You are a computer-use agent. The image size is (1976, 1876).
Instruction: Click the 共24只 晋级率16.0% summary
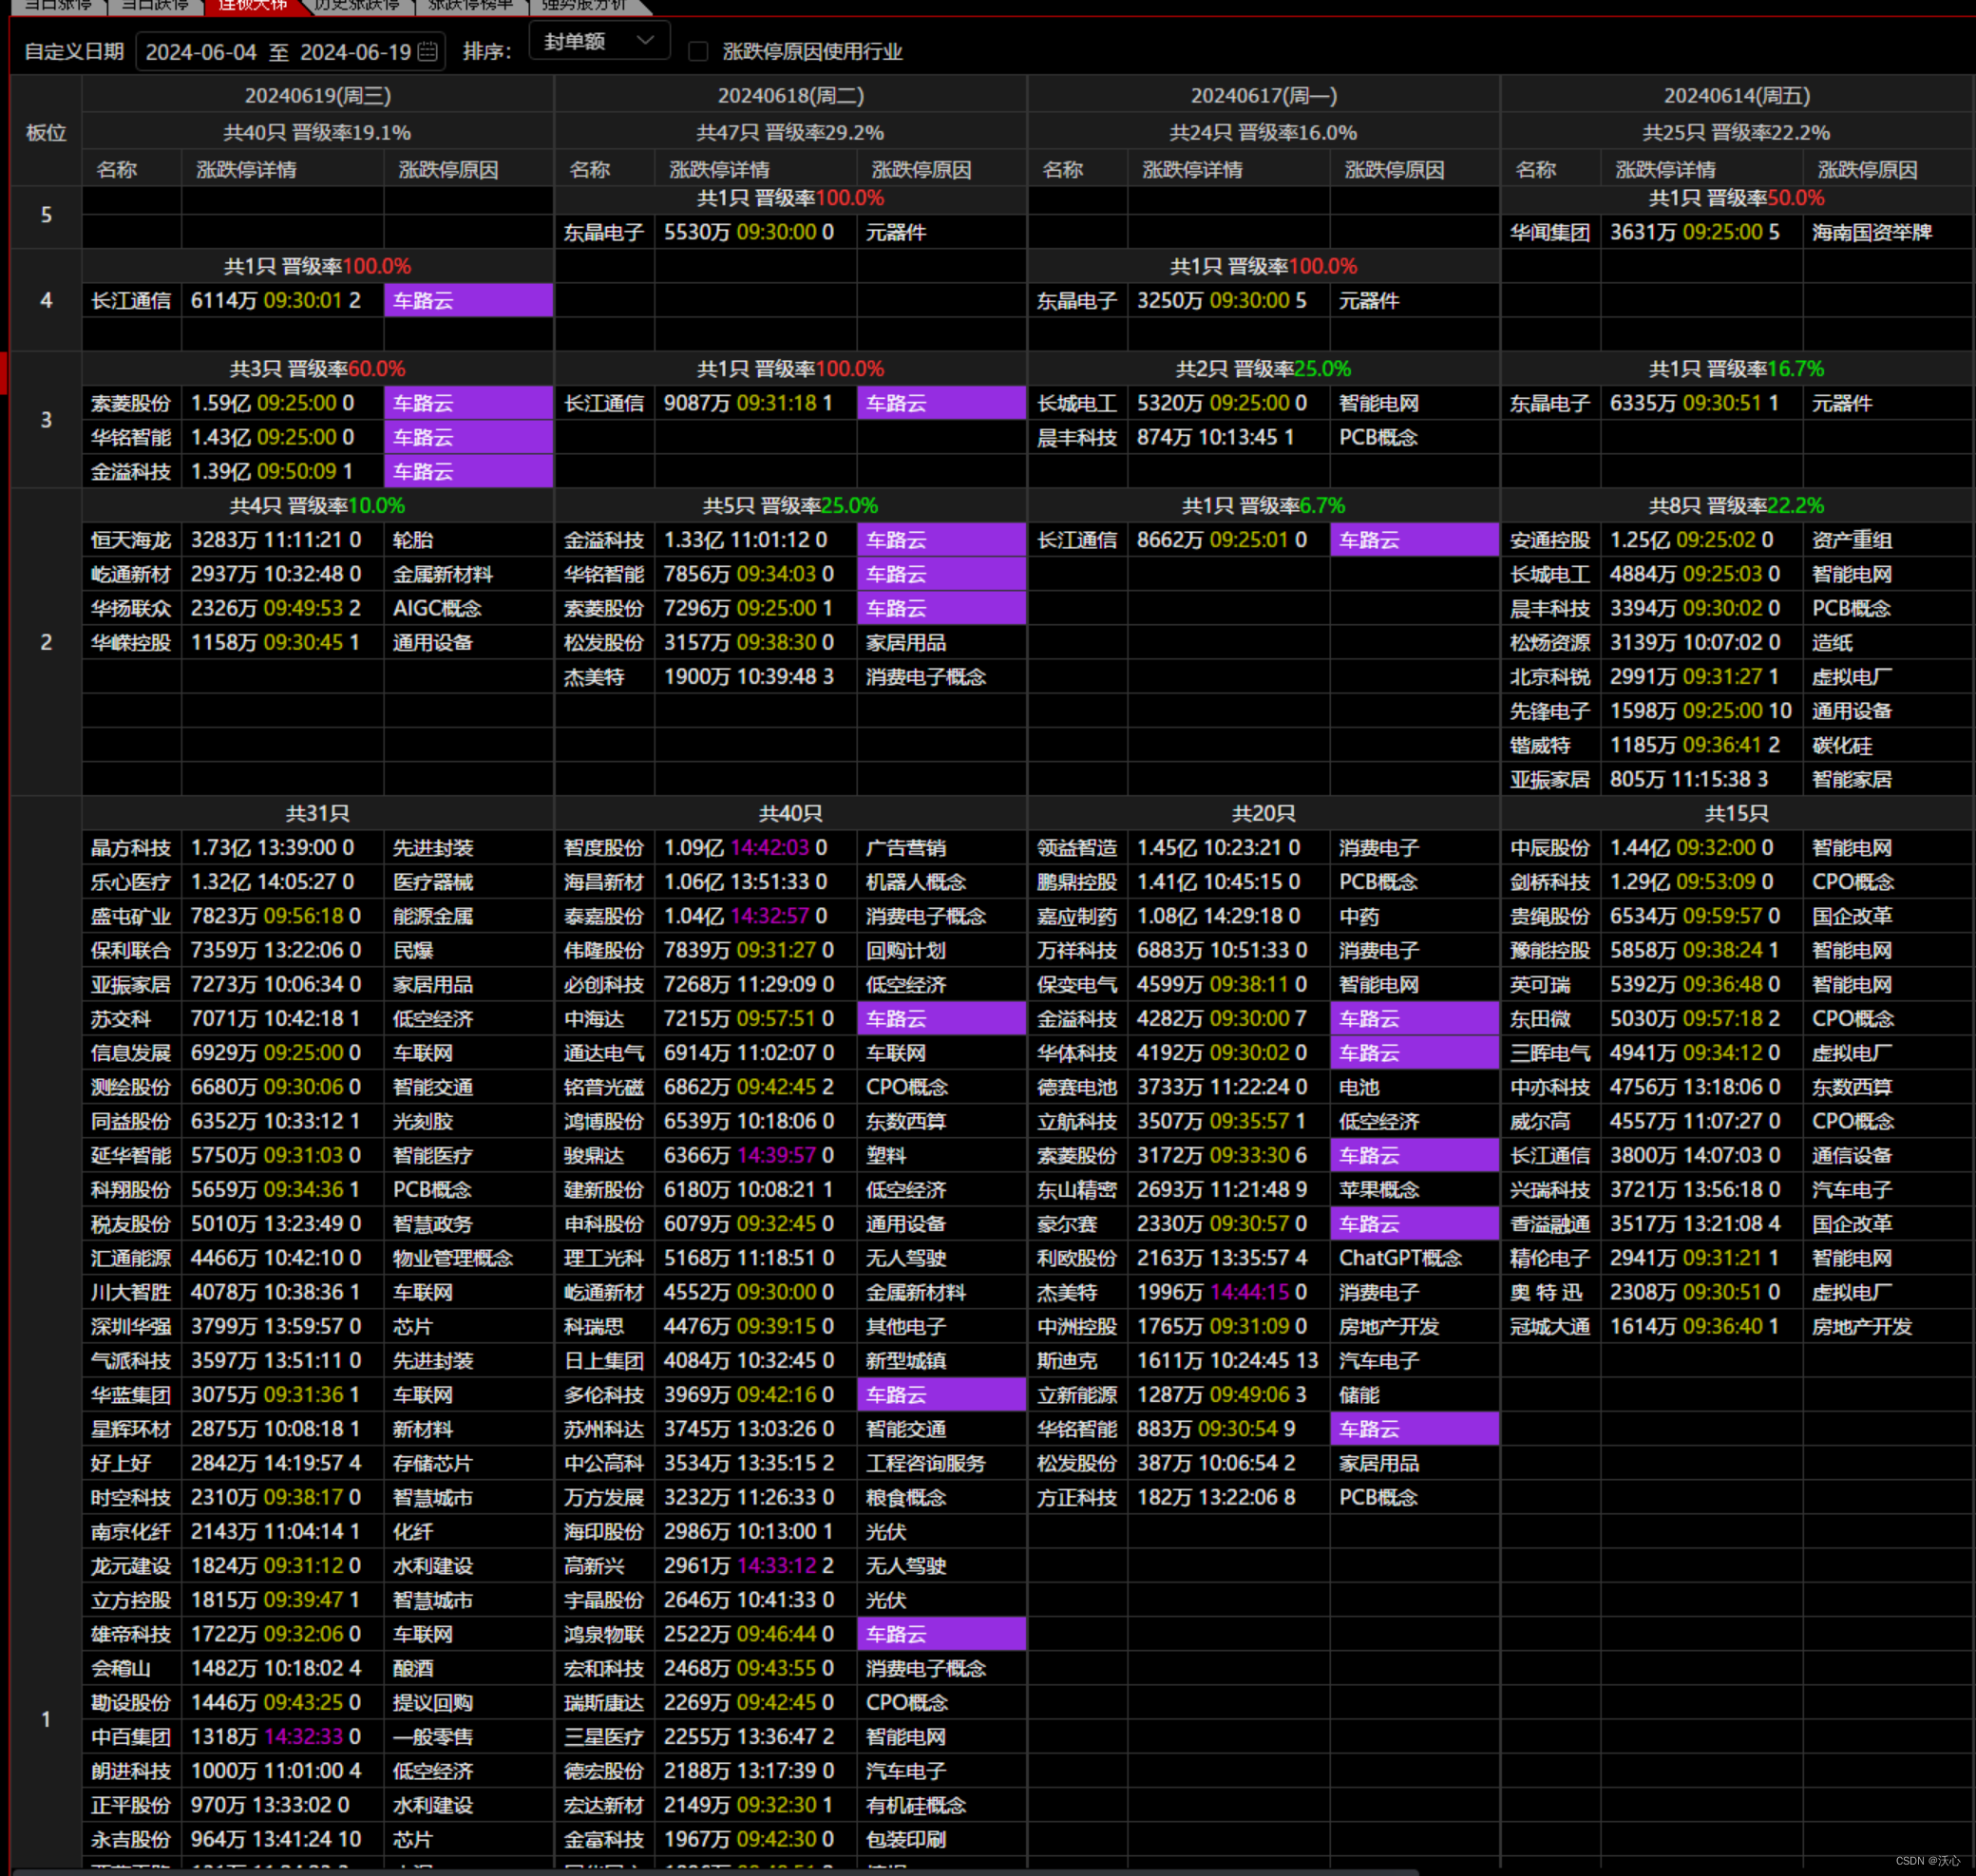click(x=1264, y=132)
